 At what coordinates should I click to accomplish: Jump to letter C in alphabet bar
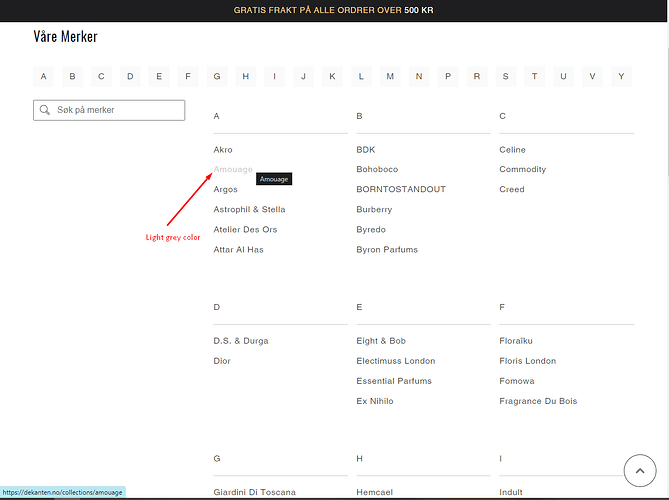pos(101,76)
